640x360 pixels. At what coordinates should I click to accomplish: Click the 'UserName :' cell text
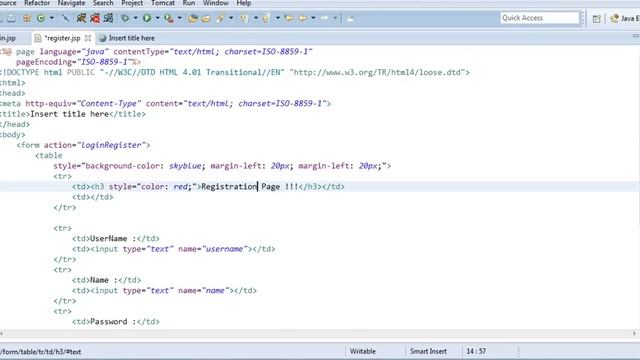point(113,238)
